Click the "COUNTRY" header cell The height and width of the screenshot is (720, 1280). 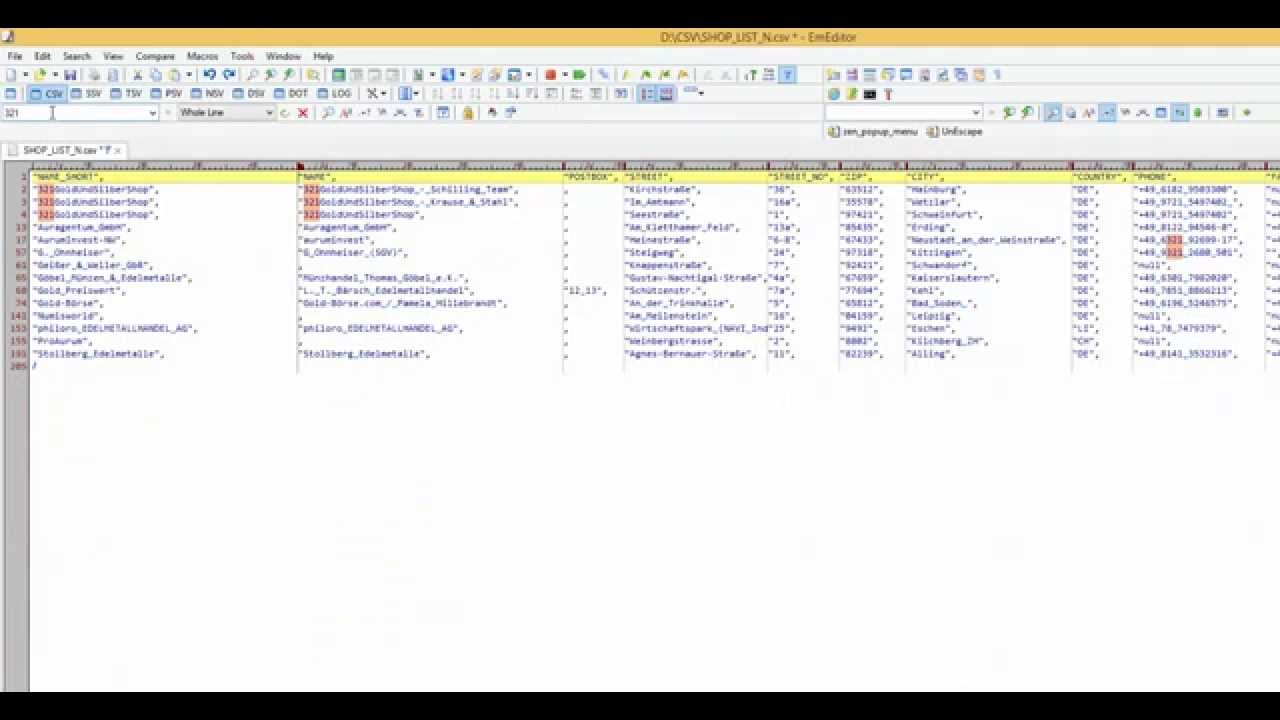coord(1099,177)
